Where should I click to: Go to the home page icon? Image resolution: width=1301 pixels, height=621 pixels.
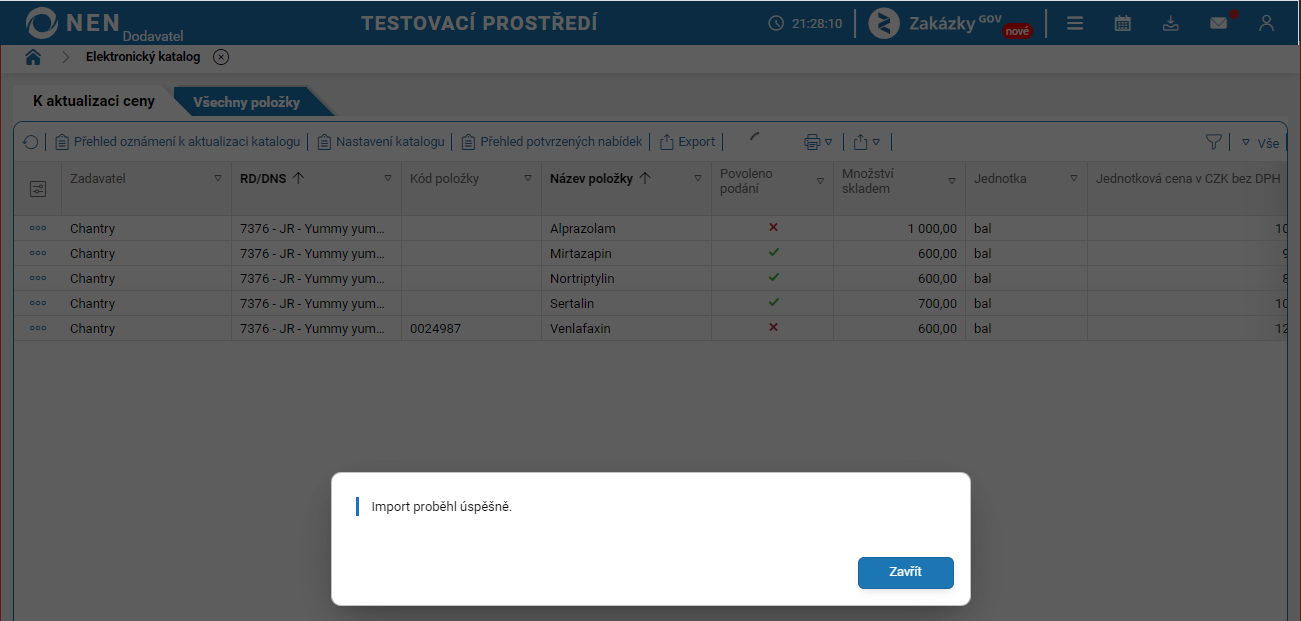click(x=33, y=57)
